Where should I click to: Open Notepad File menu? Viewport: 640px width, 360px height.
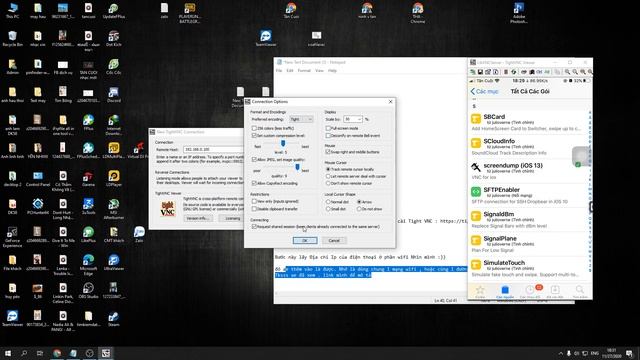point(279,71)
